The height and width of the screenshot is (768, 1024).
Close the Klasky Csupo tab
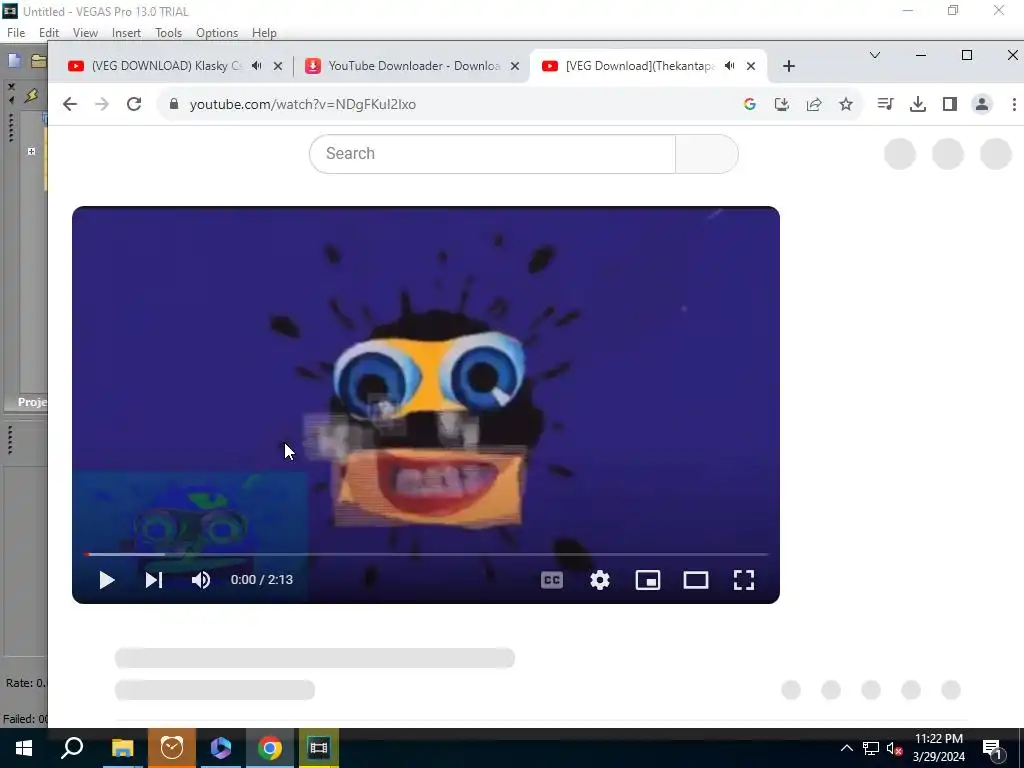(x=278, y=66)
